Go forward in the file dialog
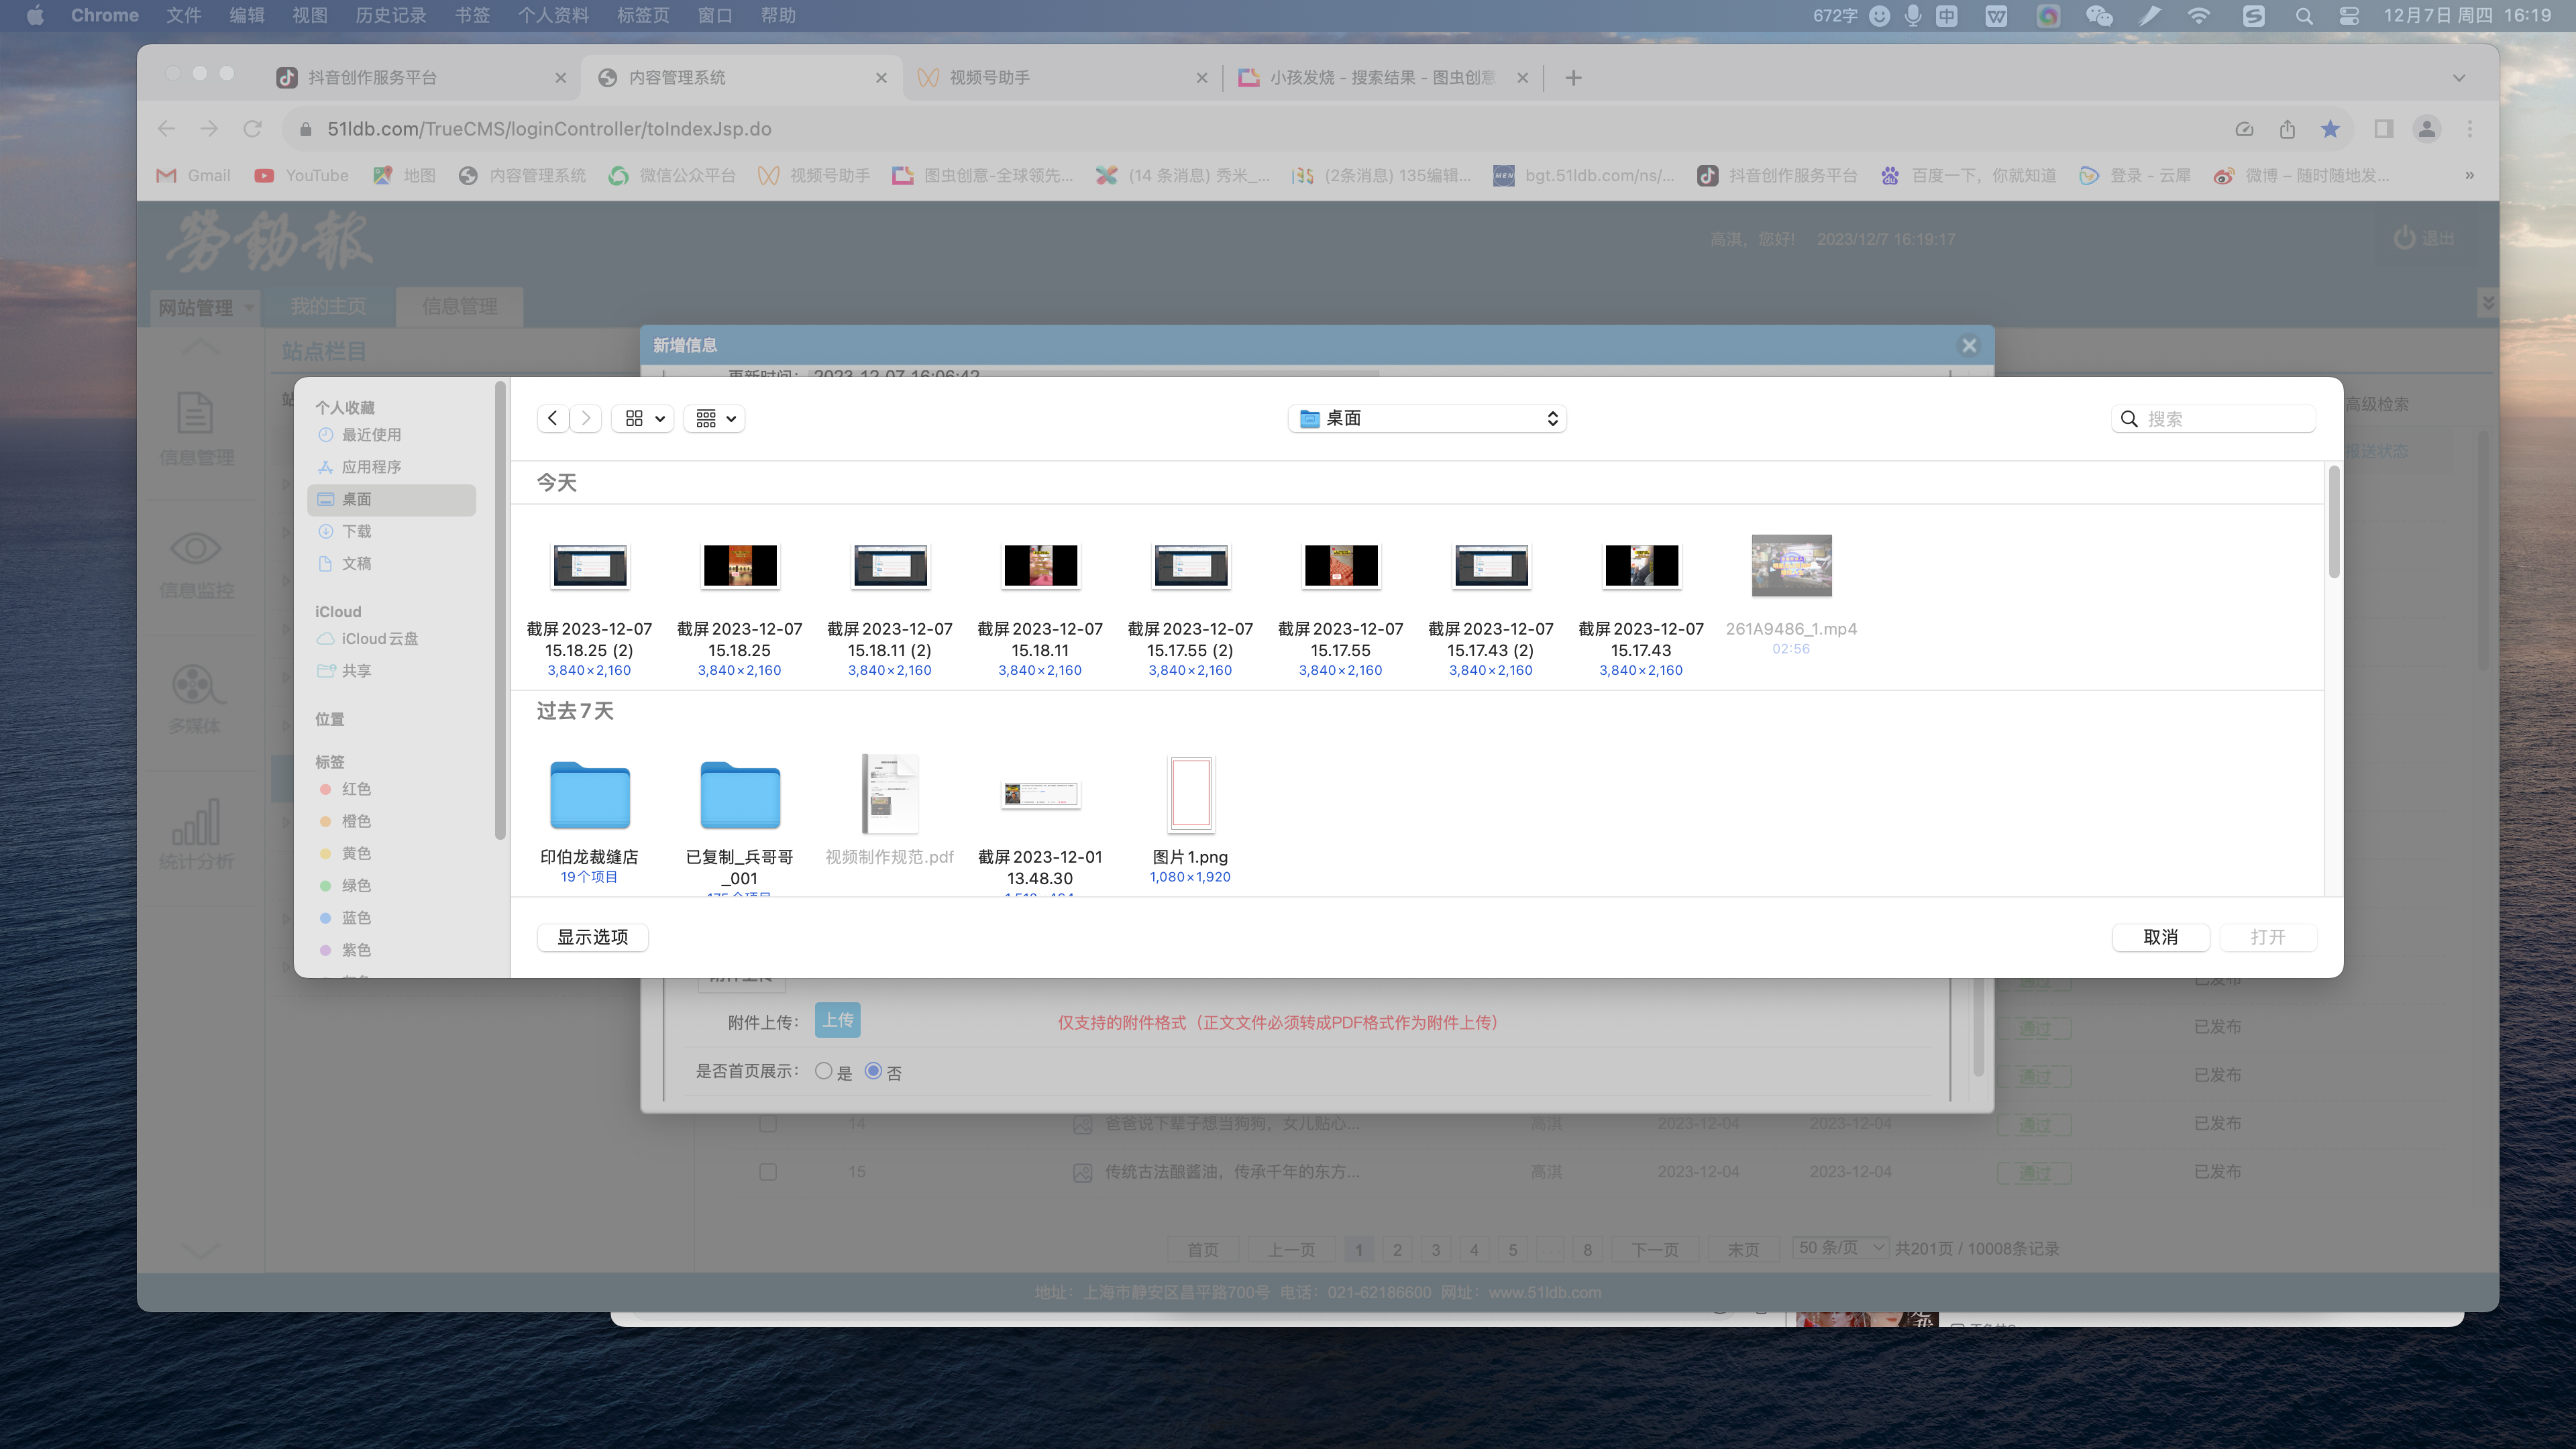The height and width of the screenshot is (1449, 2576). 586,418
